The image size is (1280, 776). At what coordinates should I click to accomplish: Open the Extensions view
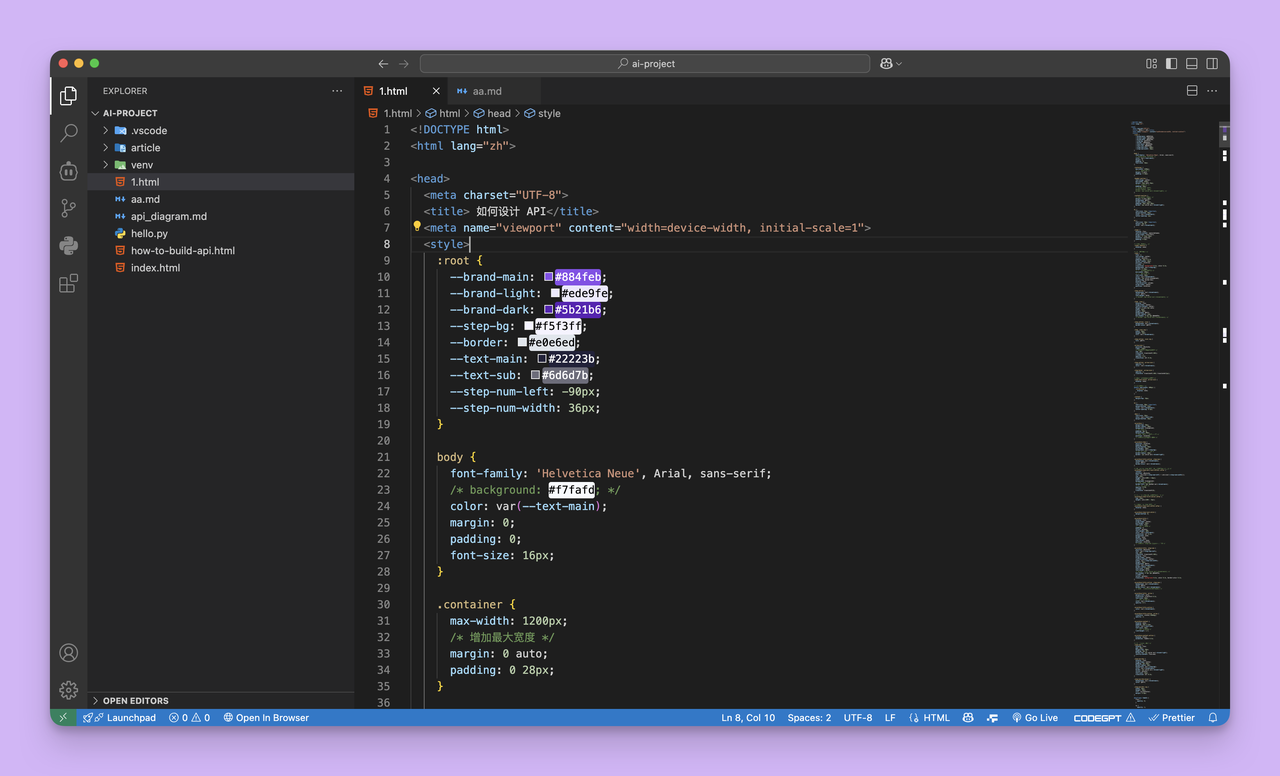click(68, 284)
